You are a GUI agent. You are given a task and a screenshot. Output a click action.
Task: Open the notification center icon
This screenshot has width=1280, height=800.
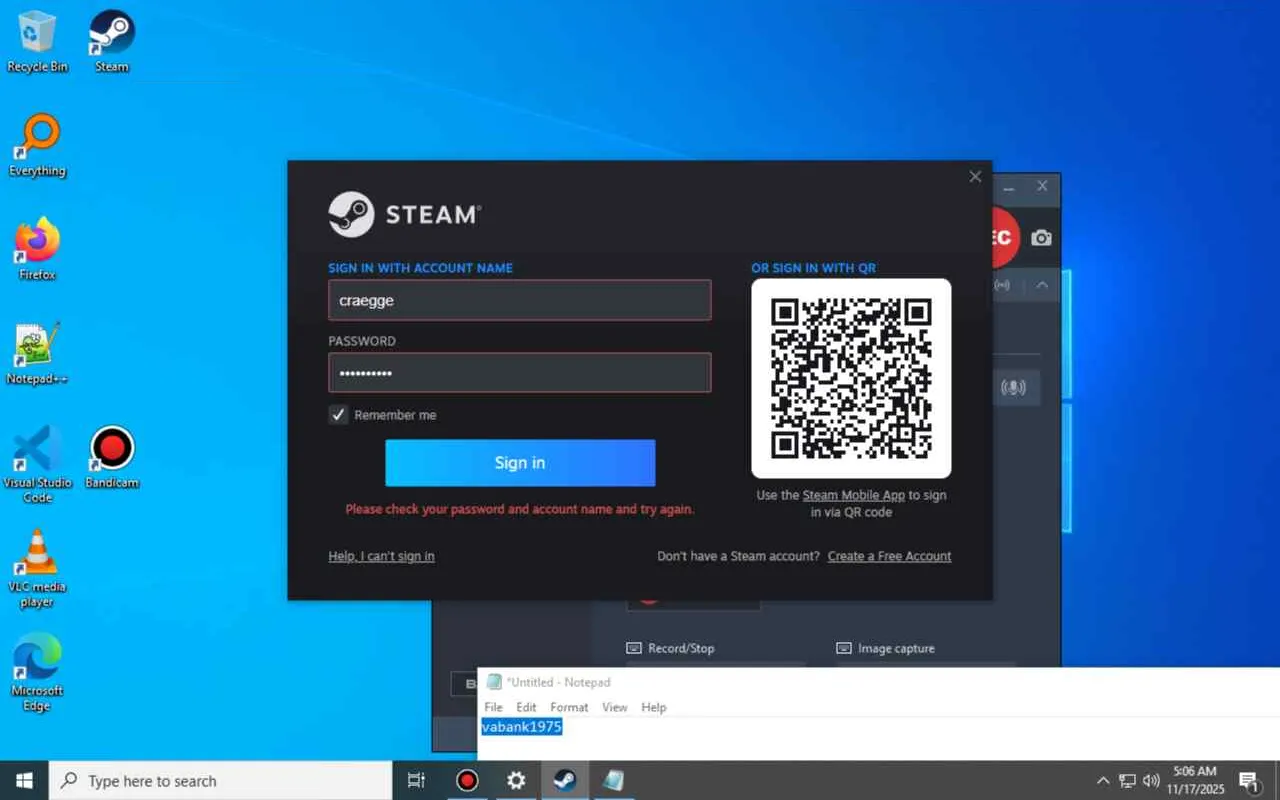point(1249,781)
